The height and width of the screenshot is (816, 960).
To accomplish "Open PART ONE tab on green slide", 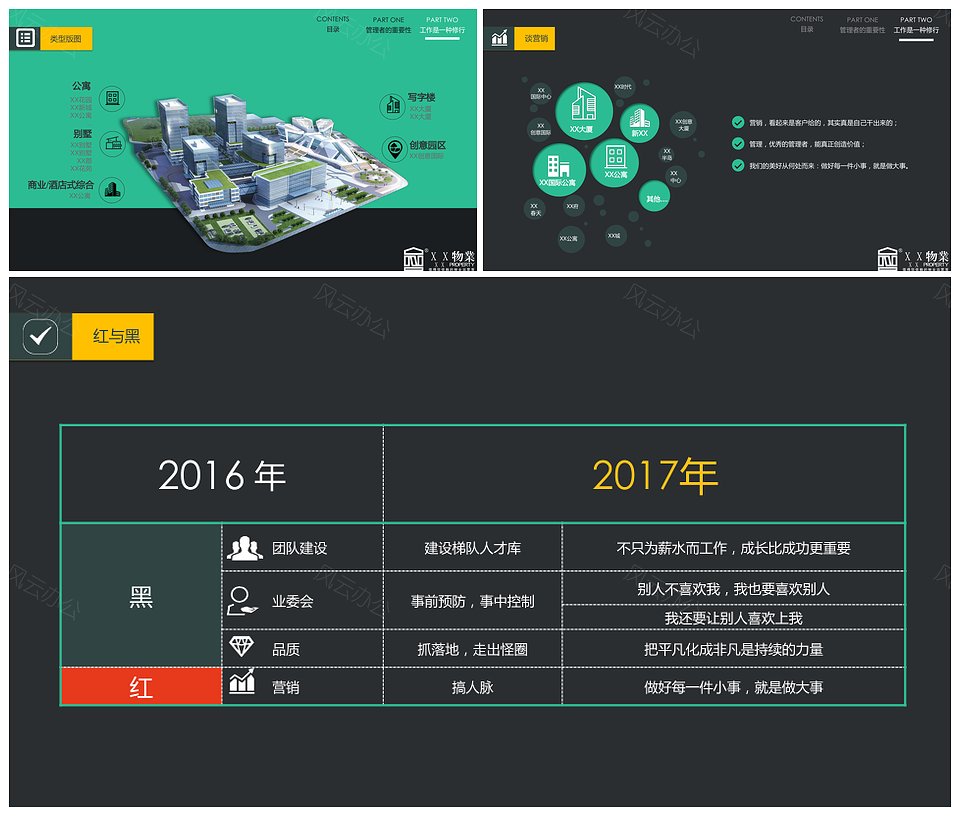I will (388, 24).
